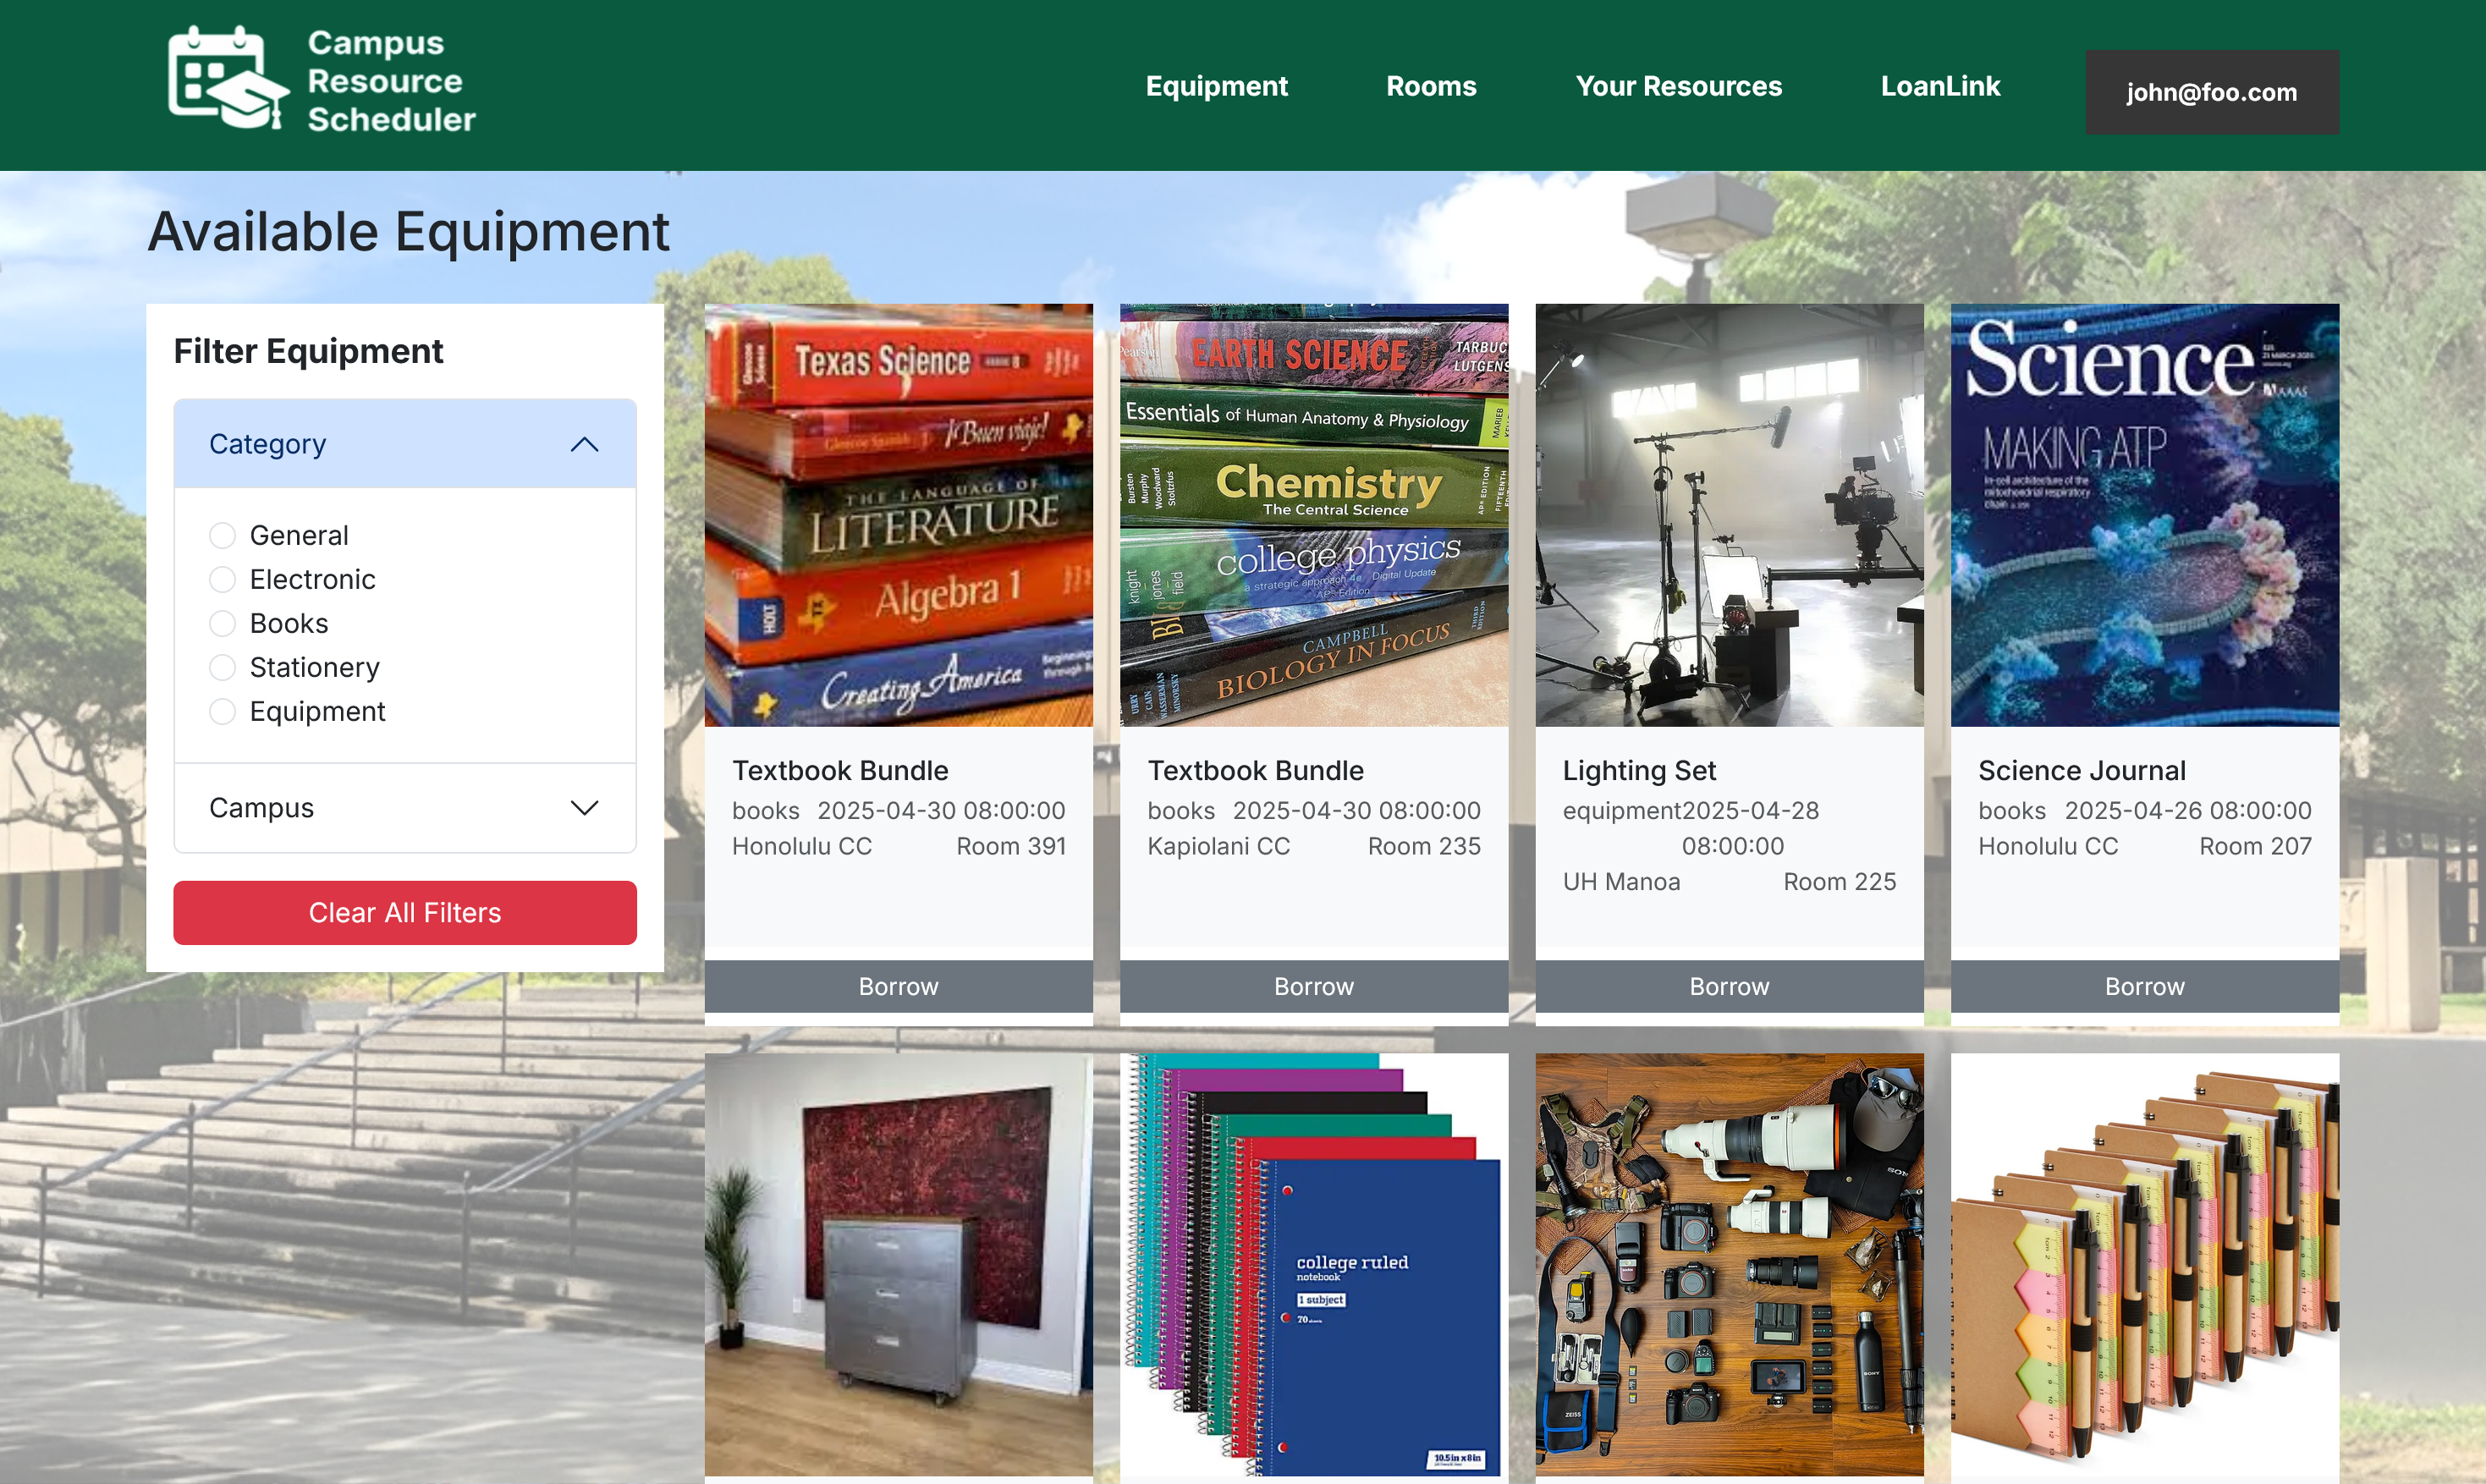
Task: Pick the Stationery category filter
Action: click(222, 667)
